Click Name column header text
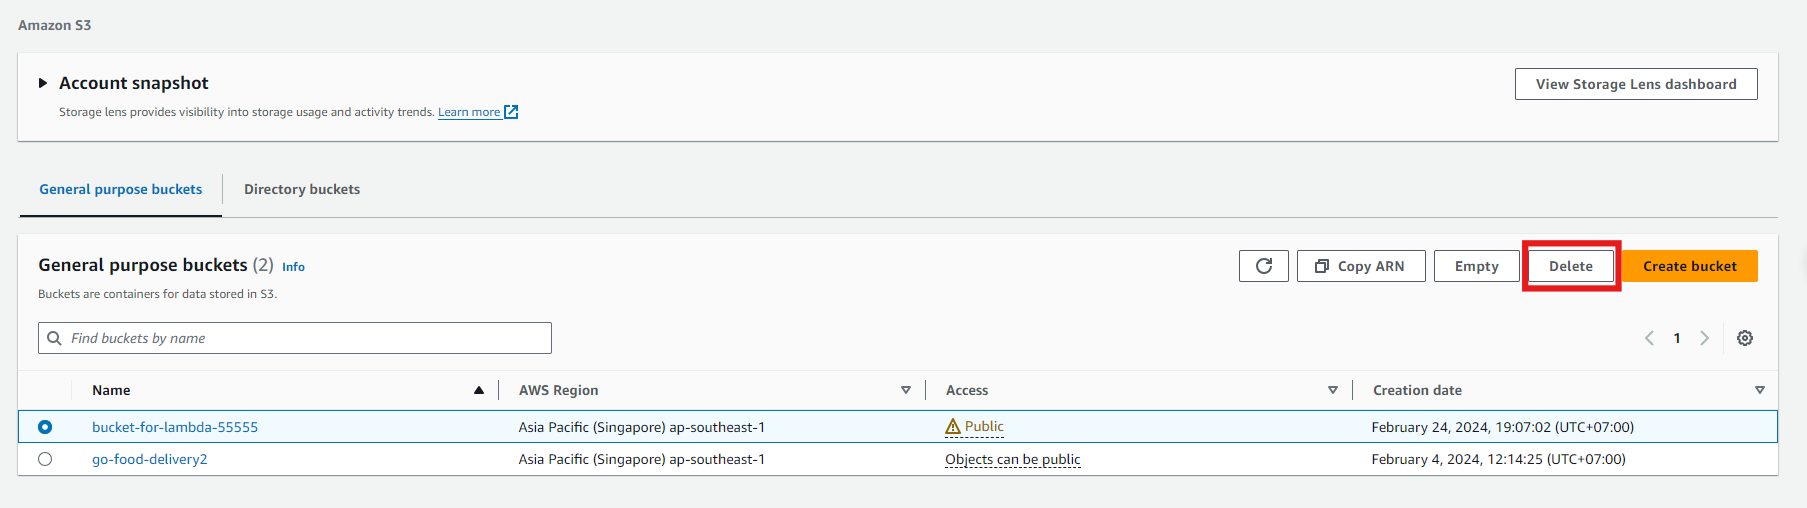The height and width of the screenshot is (508, 1807). click(x=111, y=390)
